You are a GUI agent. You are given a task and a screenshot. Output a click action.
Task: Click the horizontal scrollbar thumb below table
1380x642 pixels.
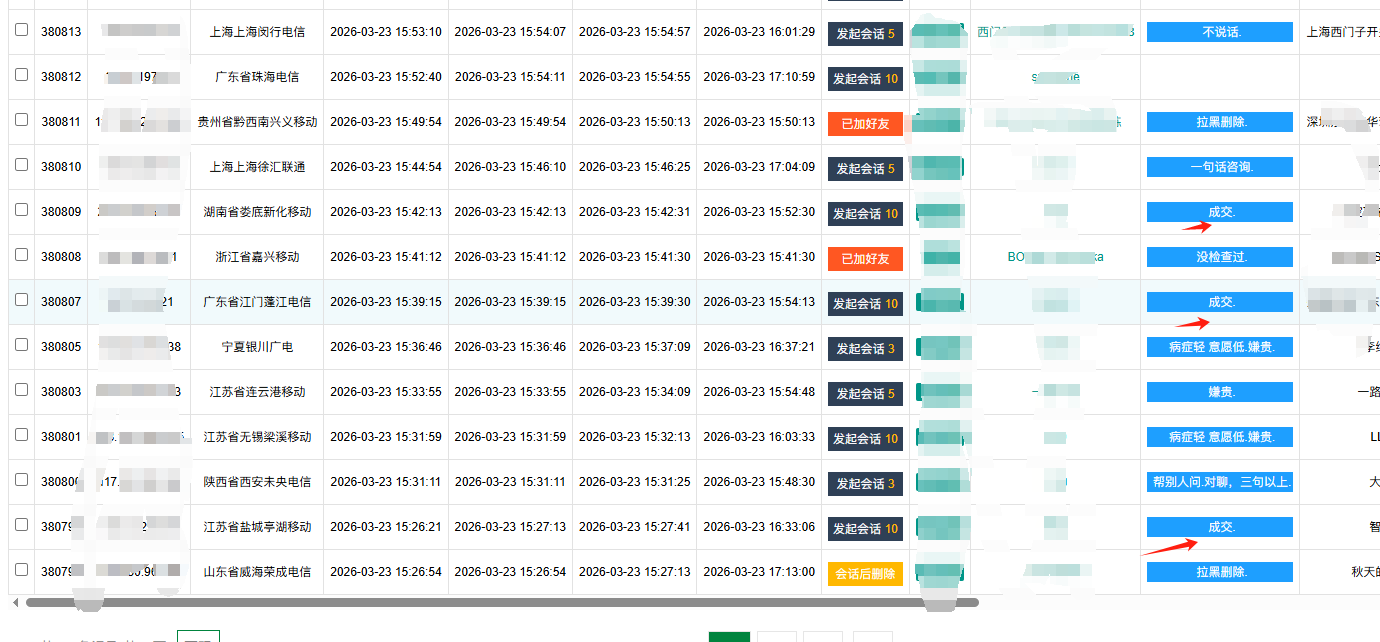tap(500, 602)
